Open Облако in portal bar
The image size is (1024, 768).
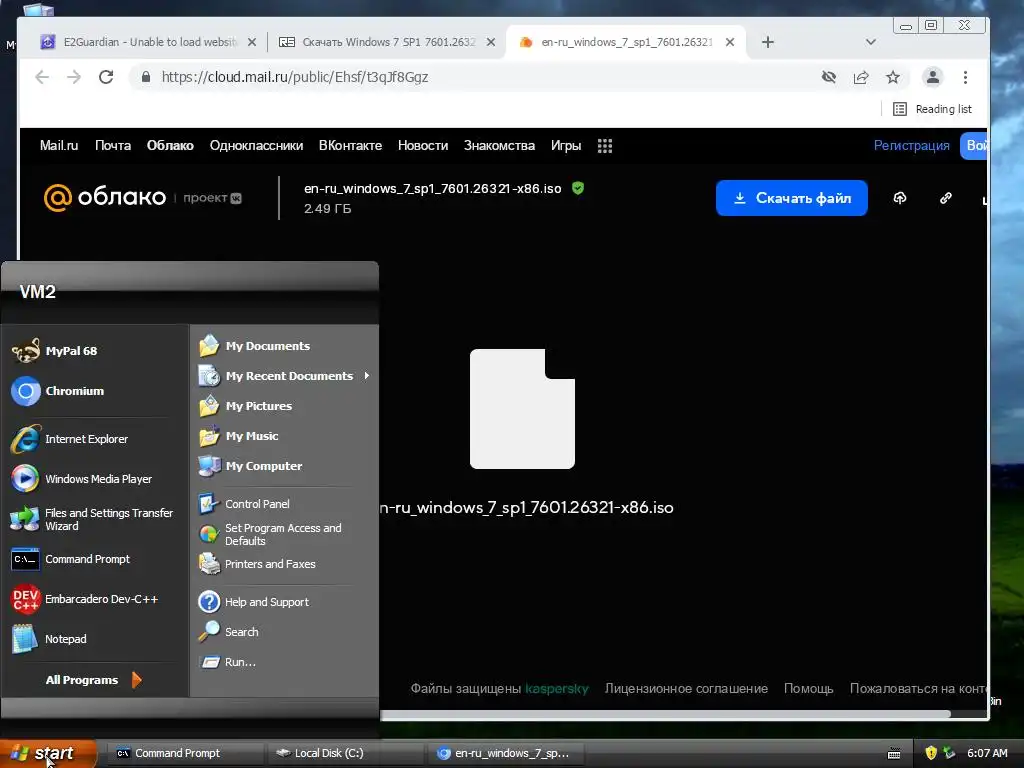point(170,146)
